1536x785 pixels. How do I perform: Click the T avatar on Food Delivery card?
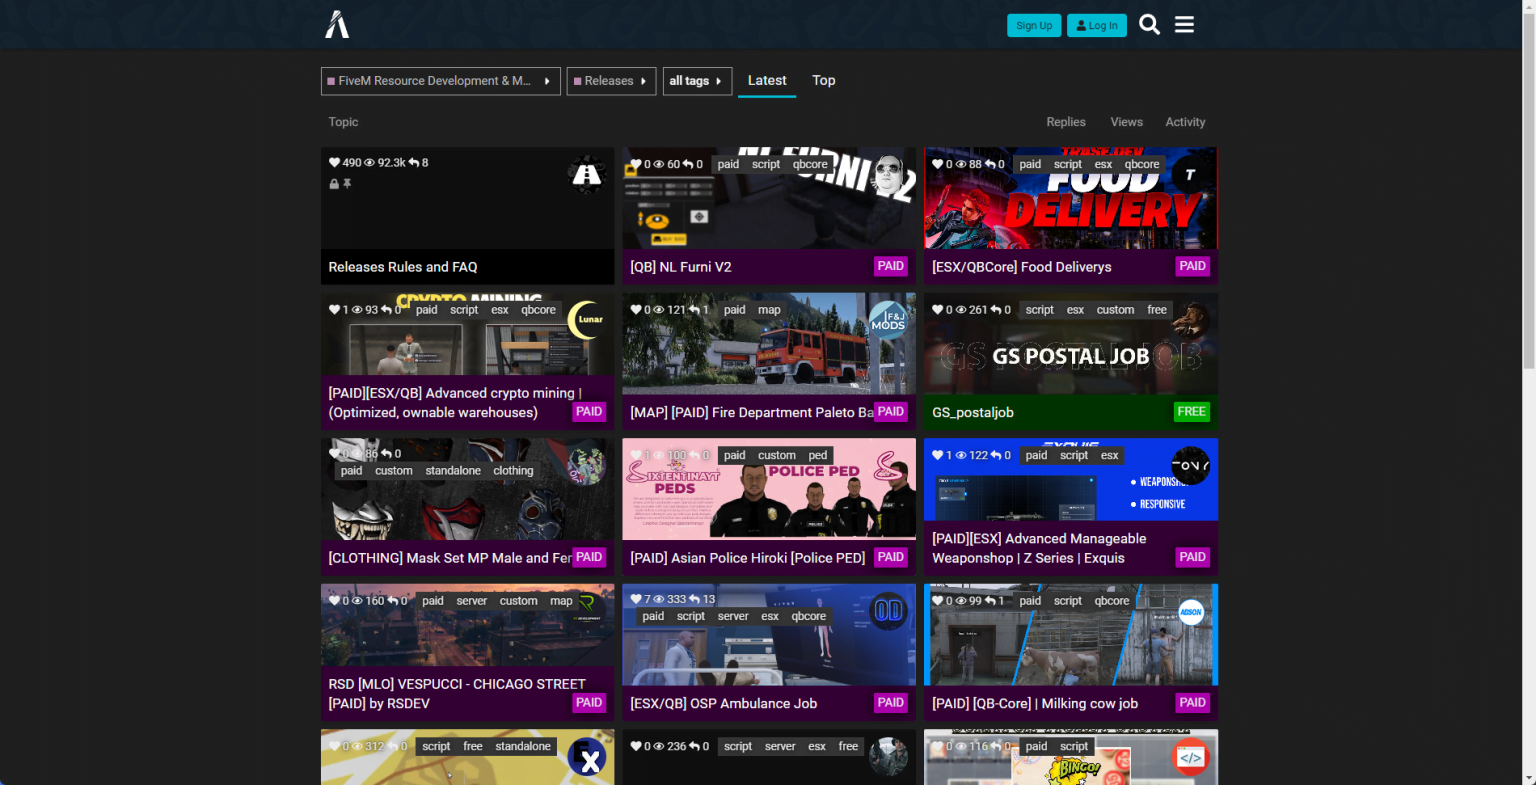click(x=1190, y=175)
